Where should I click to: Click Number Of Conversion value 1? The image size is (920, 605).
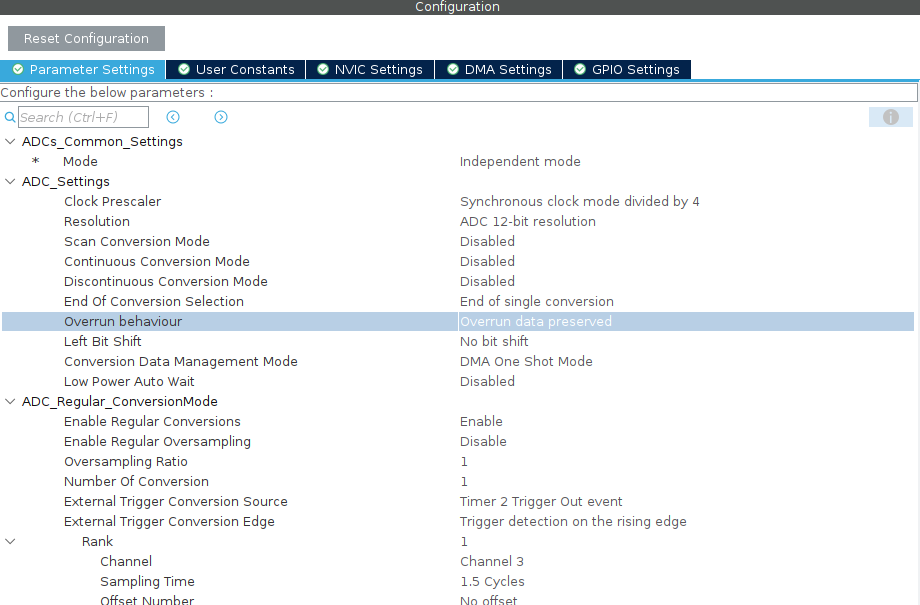(464, 482)
